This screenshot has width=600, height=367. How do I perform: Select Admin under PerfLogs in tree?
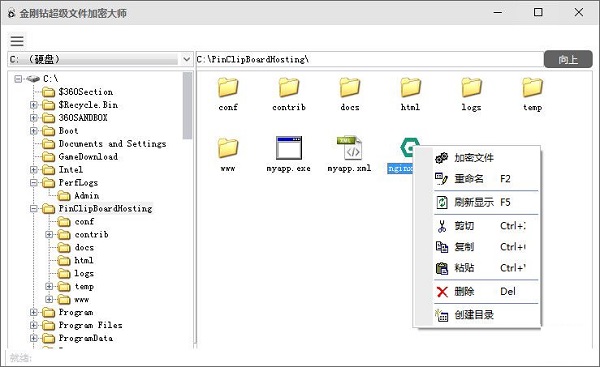[87, 196]
